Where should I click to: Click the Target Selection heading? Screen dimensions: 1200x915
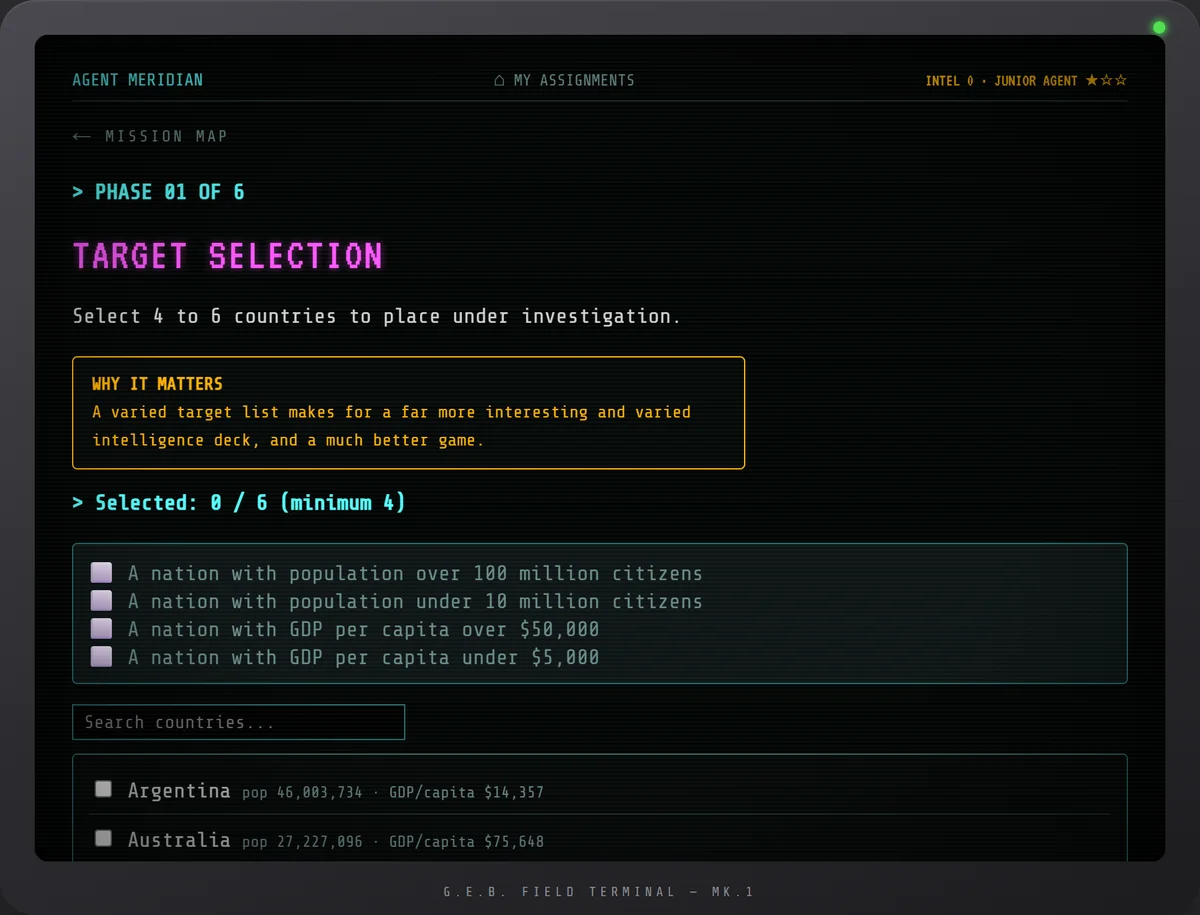coord(228,256)
